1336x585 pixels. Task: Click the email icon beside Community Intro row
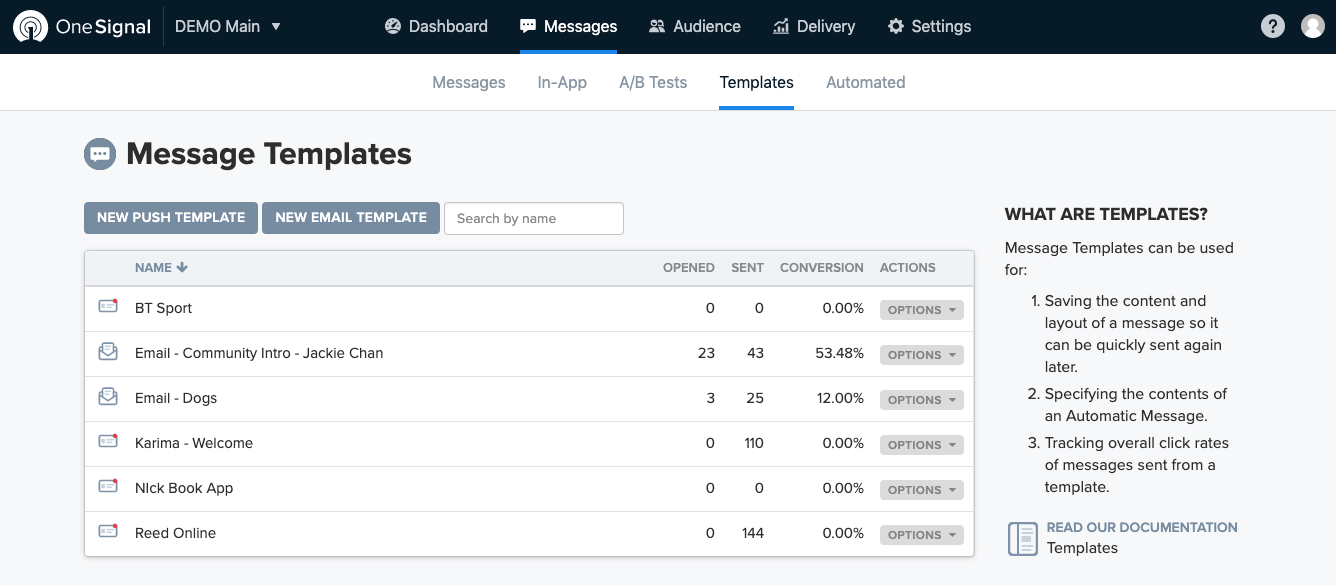point(108,352)
